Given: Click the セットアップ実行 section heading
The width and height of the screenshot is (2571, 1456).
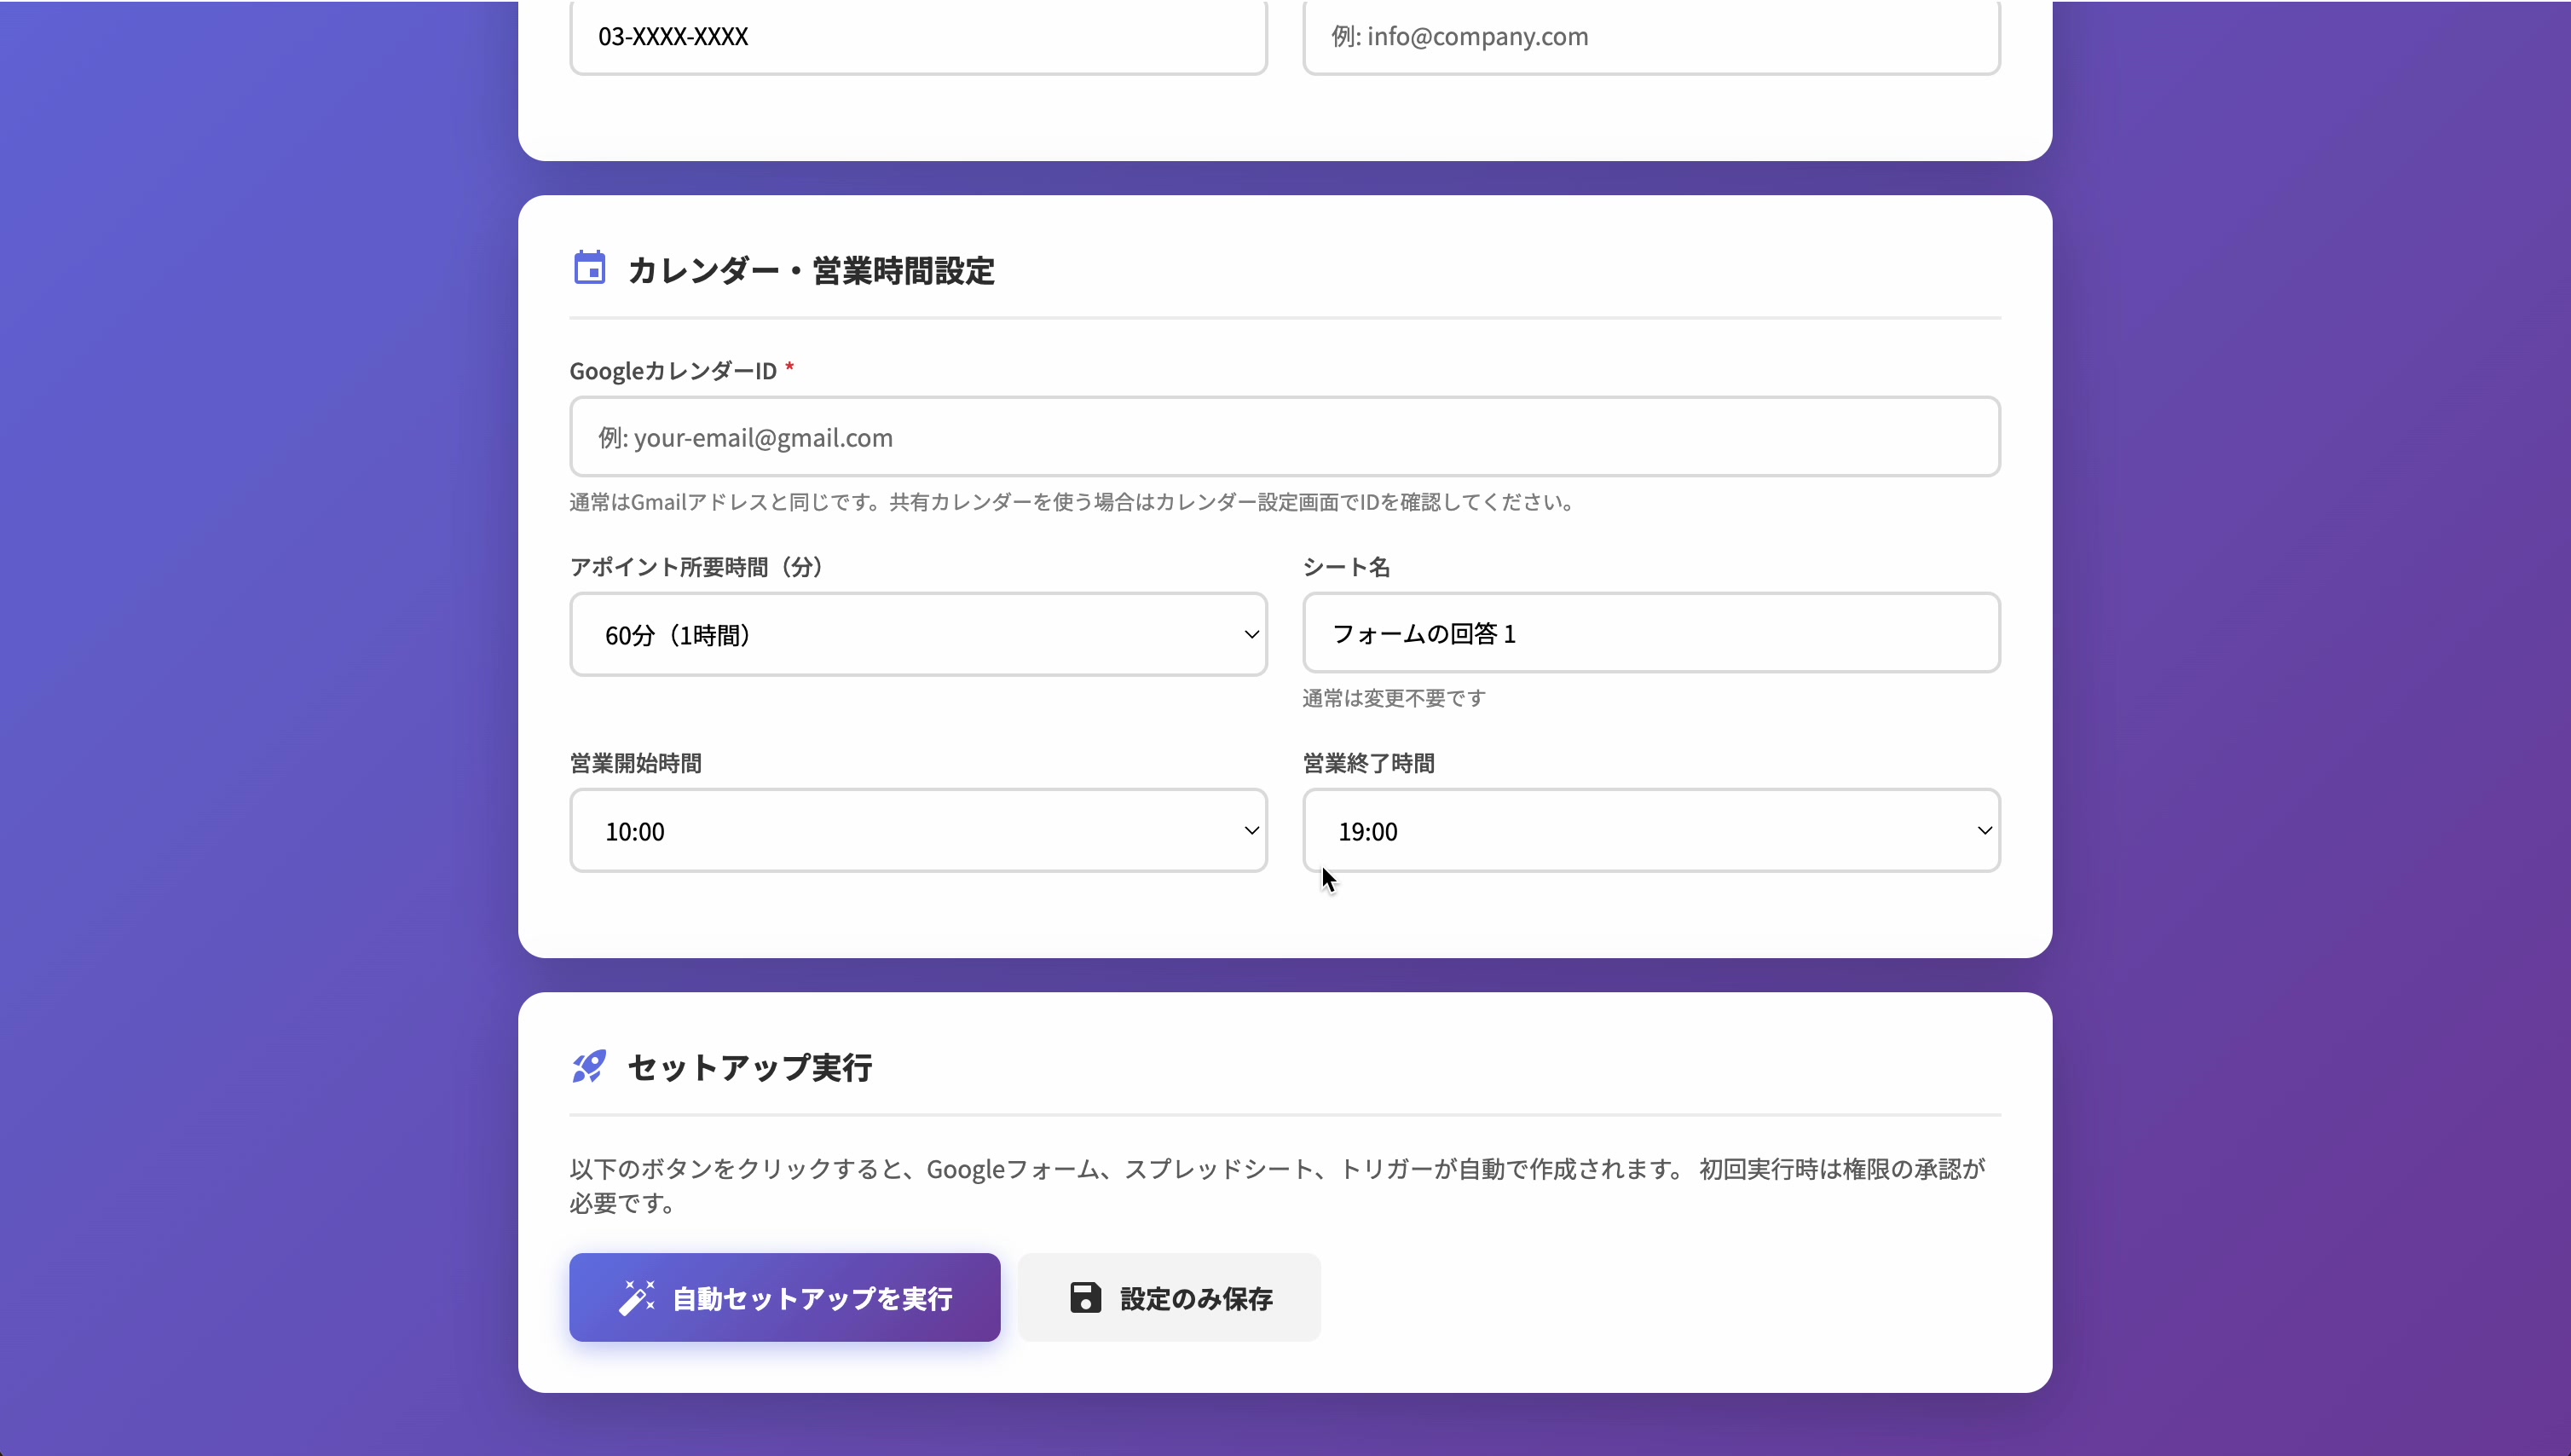Looking at the screenshot, I should coord(749,1068).
